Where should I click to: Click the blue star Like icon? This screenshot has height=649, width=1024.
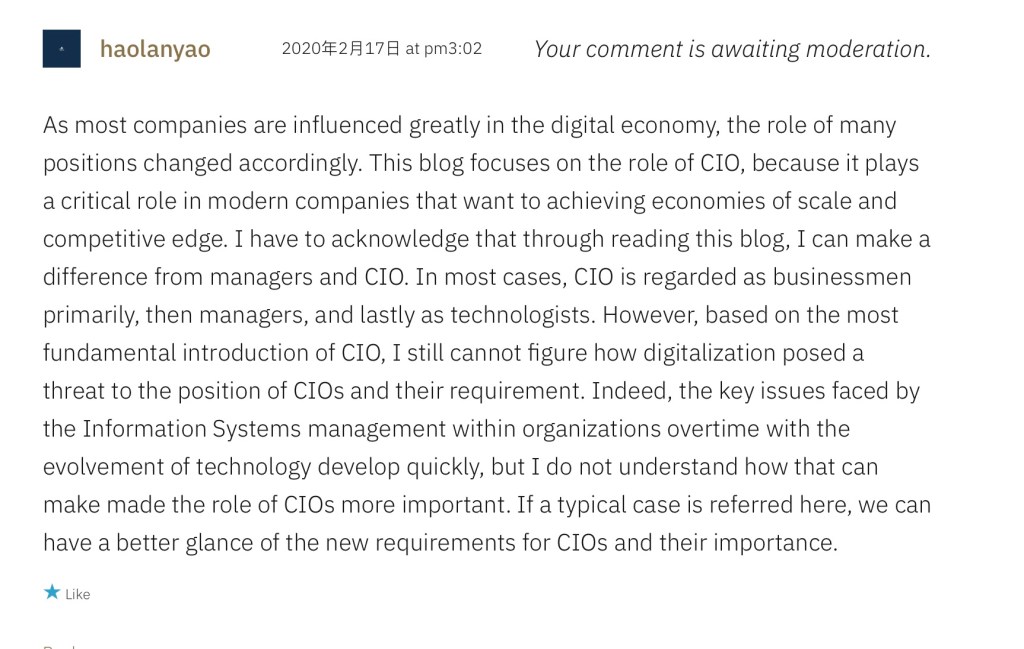coord(52,593)
